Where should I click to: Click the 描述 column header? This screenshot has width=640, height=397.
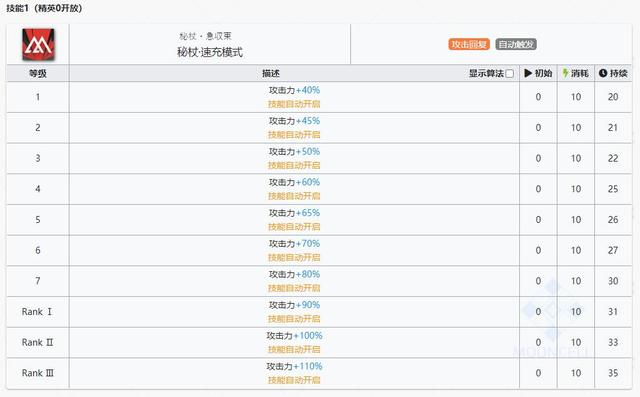[x=271, y=73]
